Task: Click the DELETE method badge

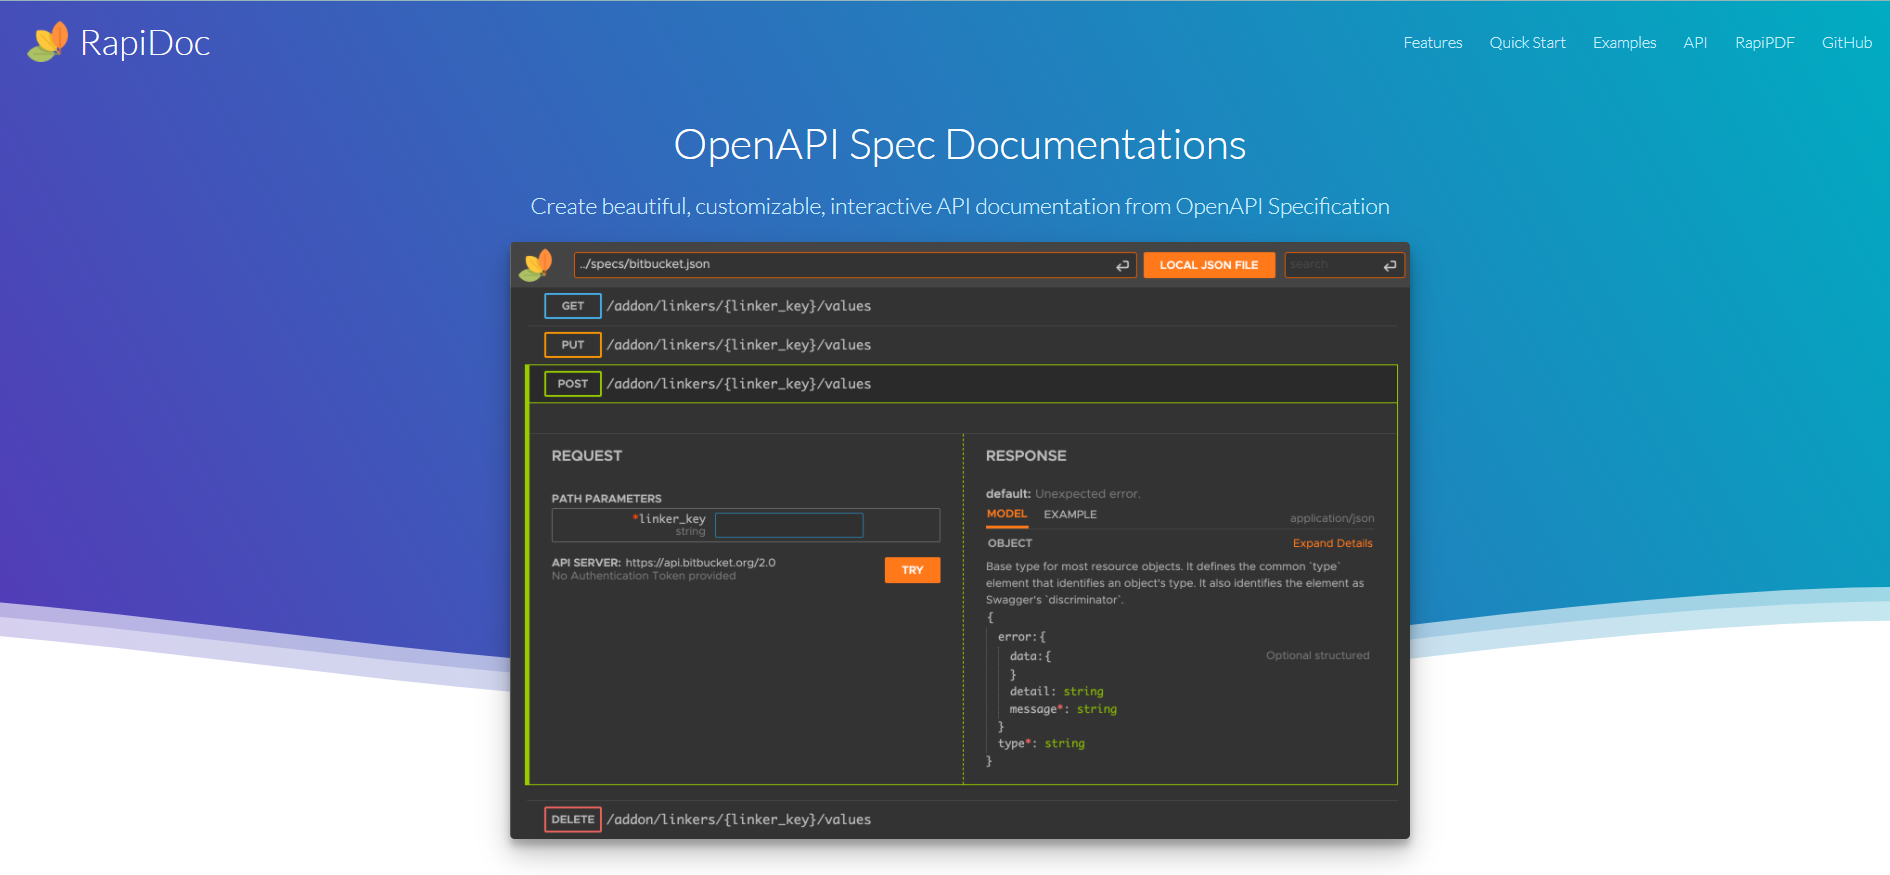Action: 573,819
